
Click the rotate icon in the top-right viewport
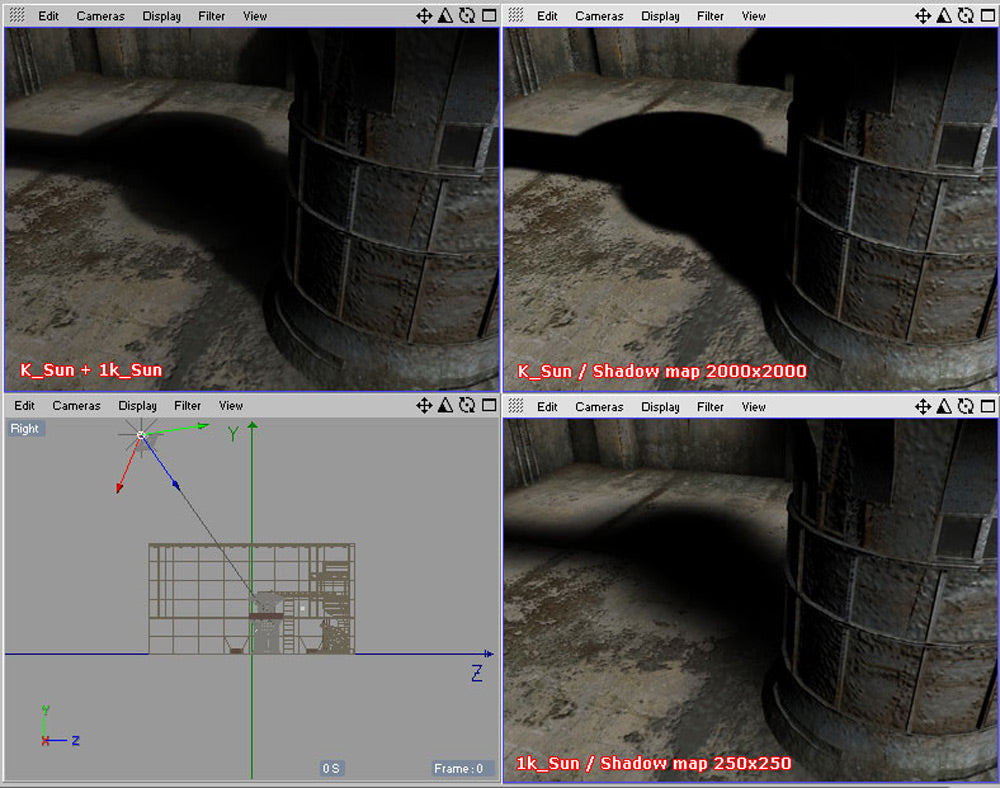965,16
